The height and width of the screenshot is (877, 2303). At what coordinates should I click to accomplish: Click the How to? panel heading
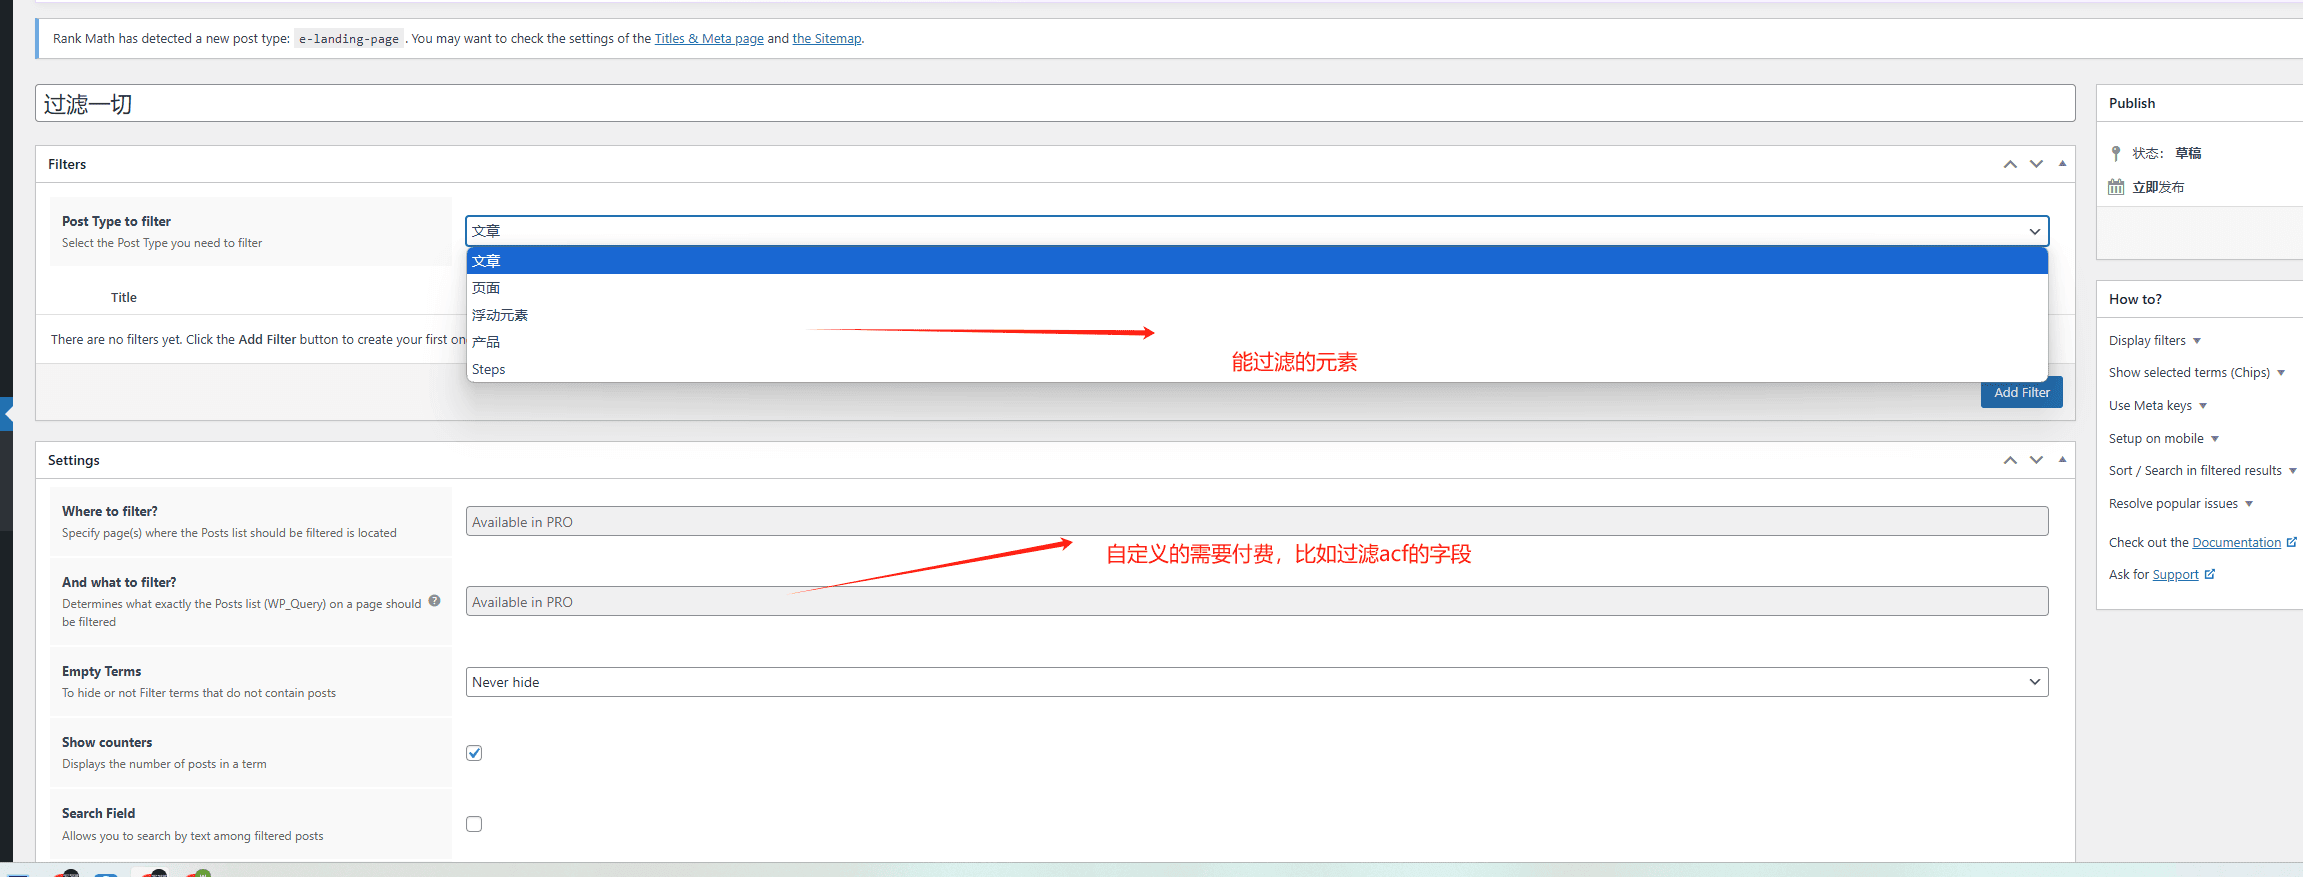click(2135, 299)
